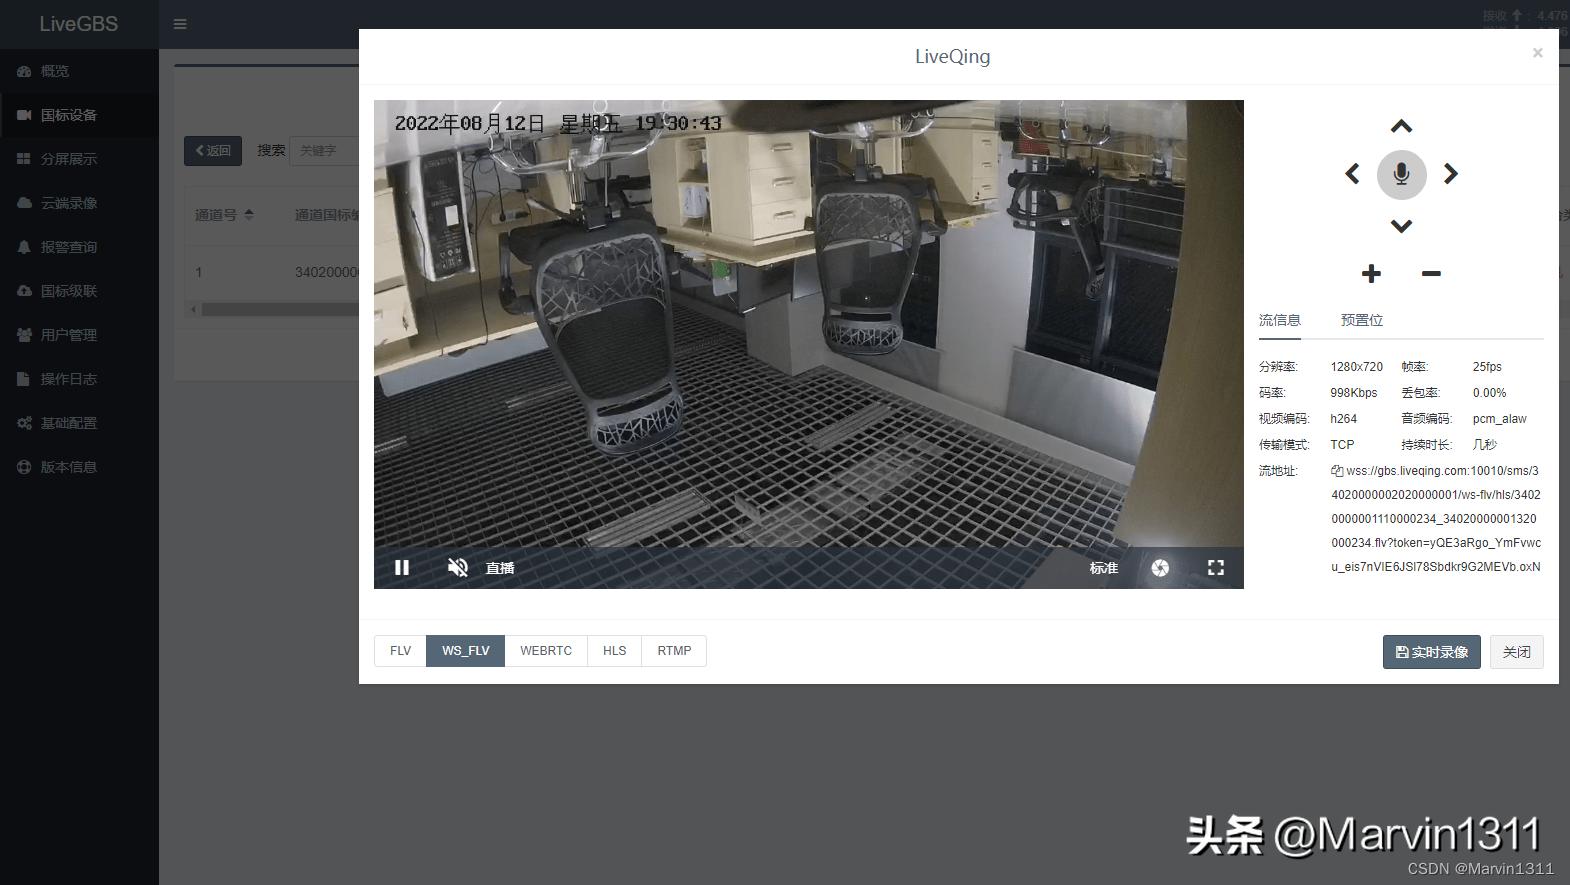Open 操作日志 in the sidebar
Screen dimensions: 1570x885
click(x=79, y=379)
